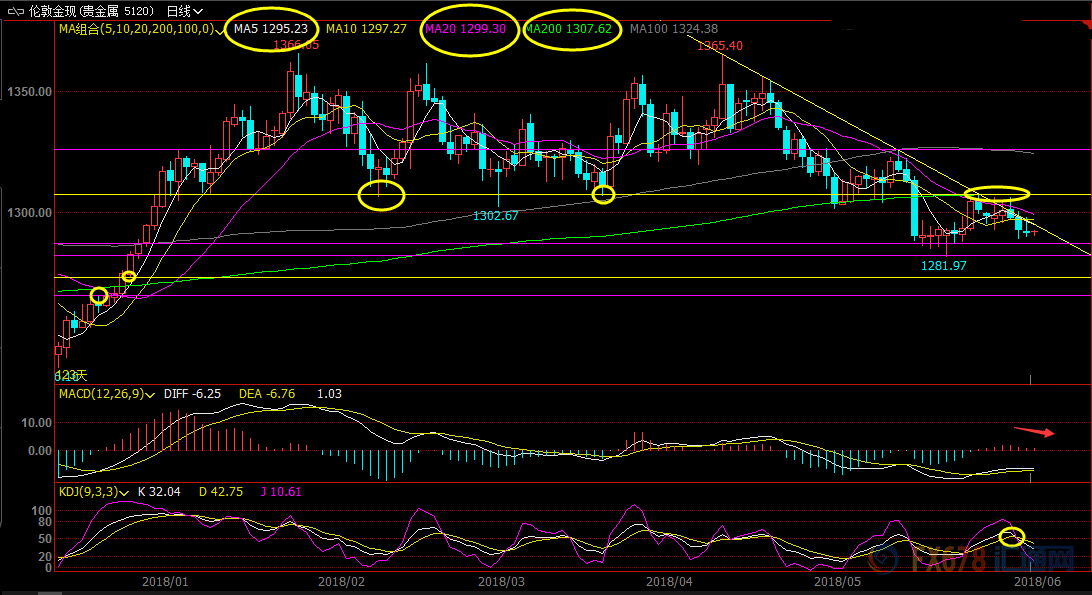Click the MA20 1299.30 legend label
The image size is (1092, 595).
click(465, 29)
